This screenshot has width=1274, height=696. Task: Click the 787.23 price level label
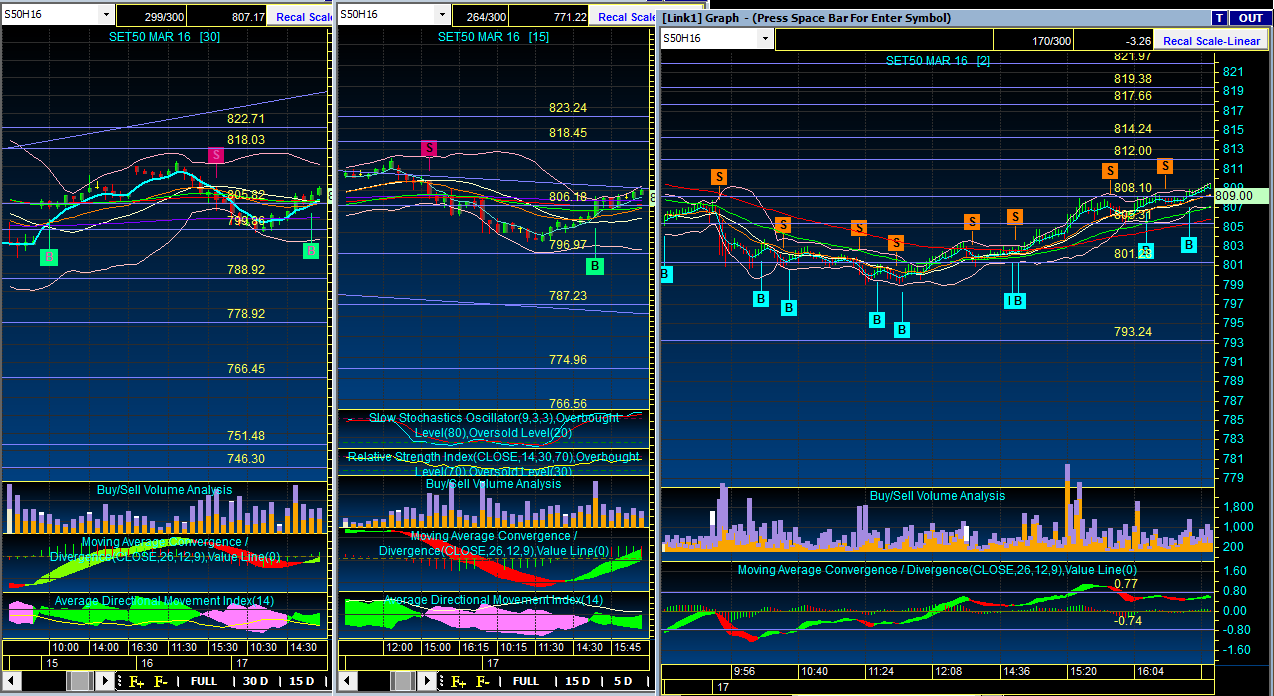click(567, 296)
